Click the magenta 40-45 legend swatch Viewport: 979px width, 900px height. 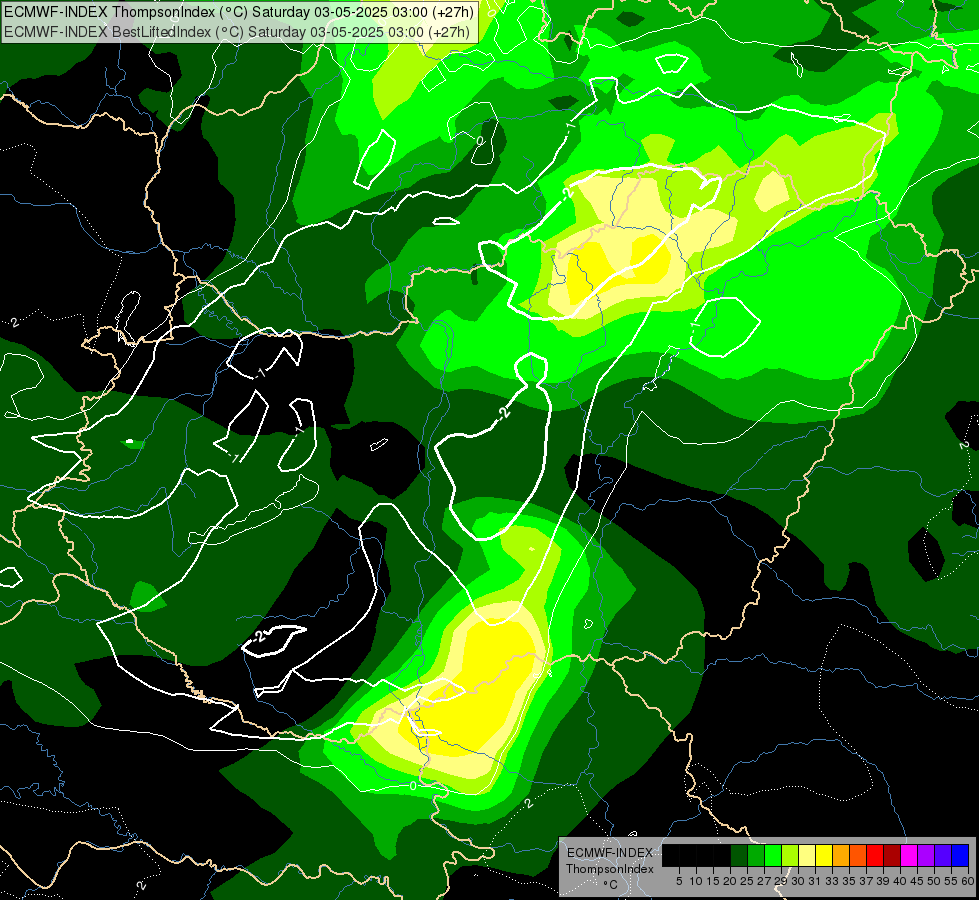(x=909, y=855)
